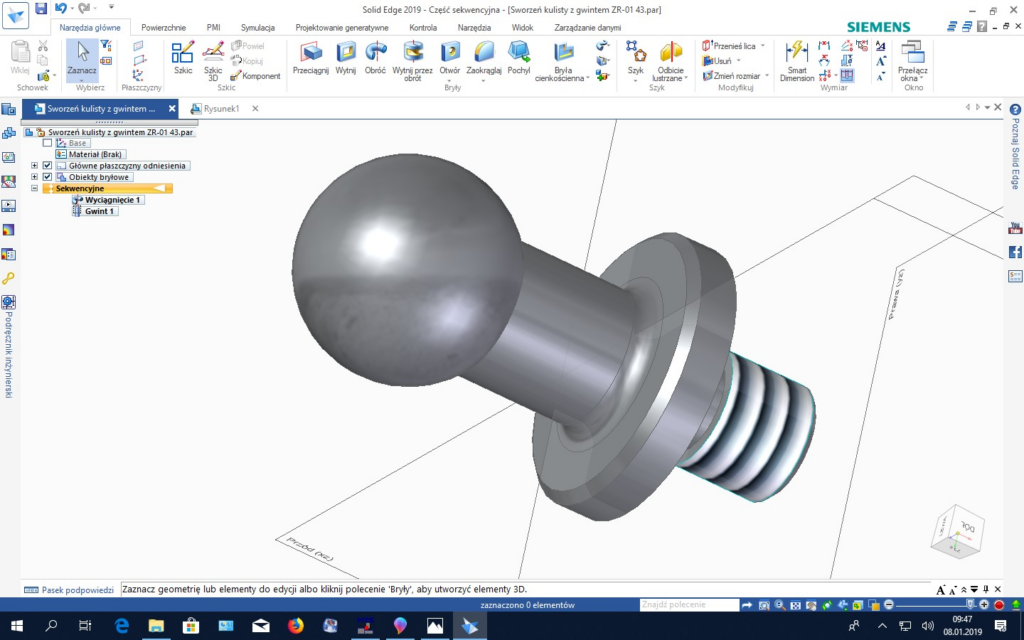Open the Widok ribbon tab
Screen dimensions: 1024x640
[522, 27]
